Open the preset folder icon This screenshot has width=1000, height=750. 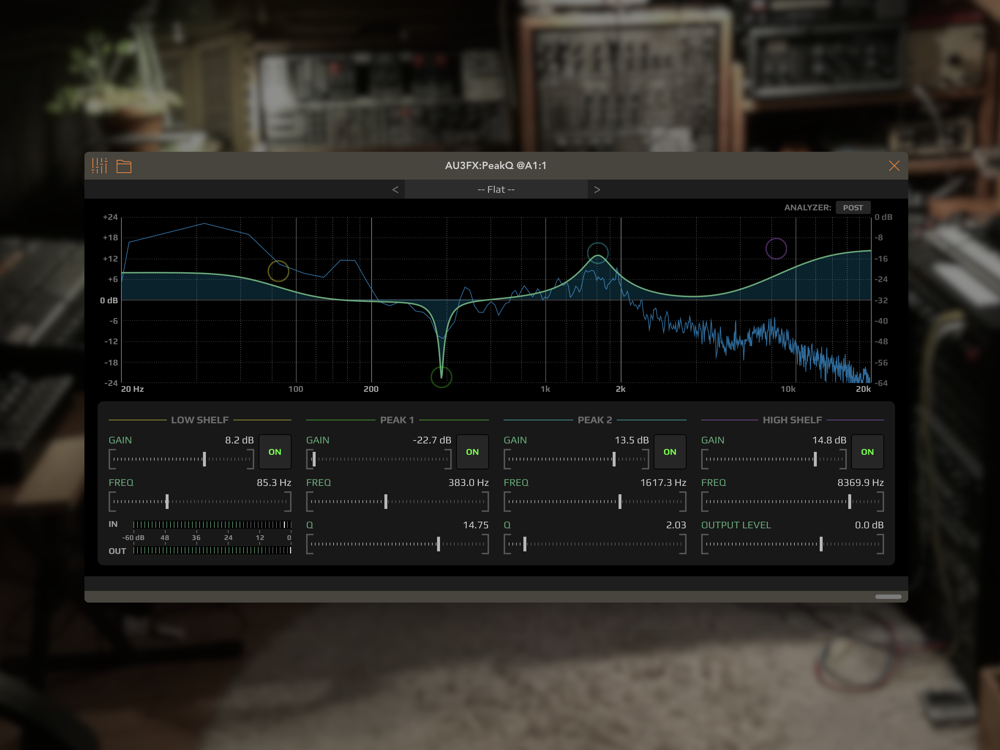[124, 166]
